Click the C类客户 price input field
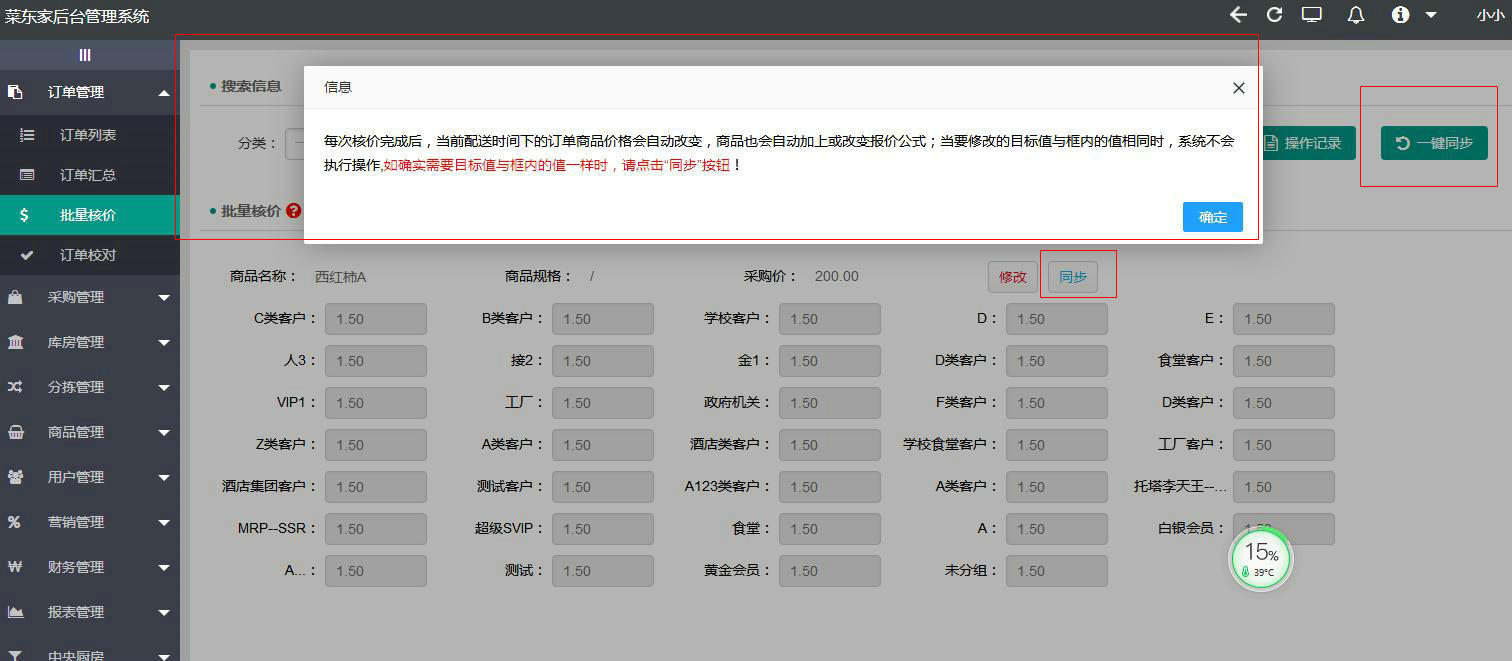This screenshot has height=661, width=1512. point(376,318)
